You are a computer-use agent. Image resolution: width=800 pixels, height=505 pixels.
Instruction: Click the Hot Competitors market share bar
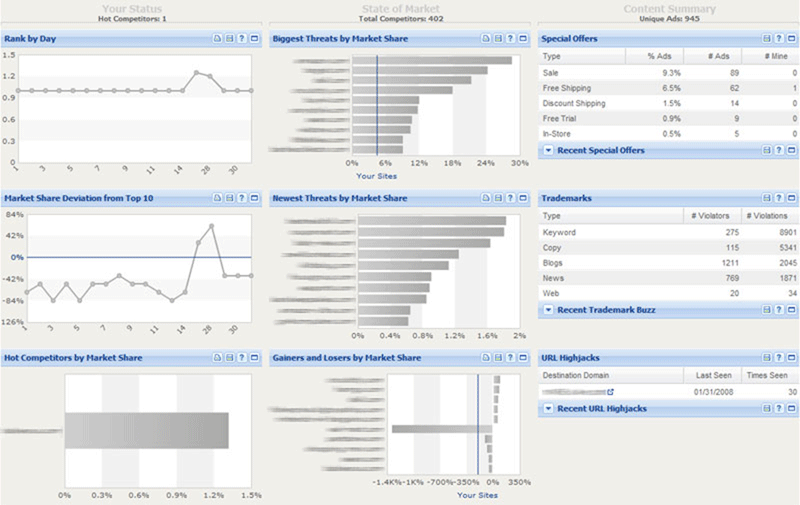(x=146, y=430)
